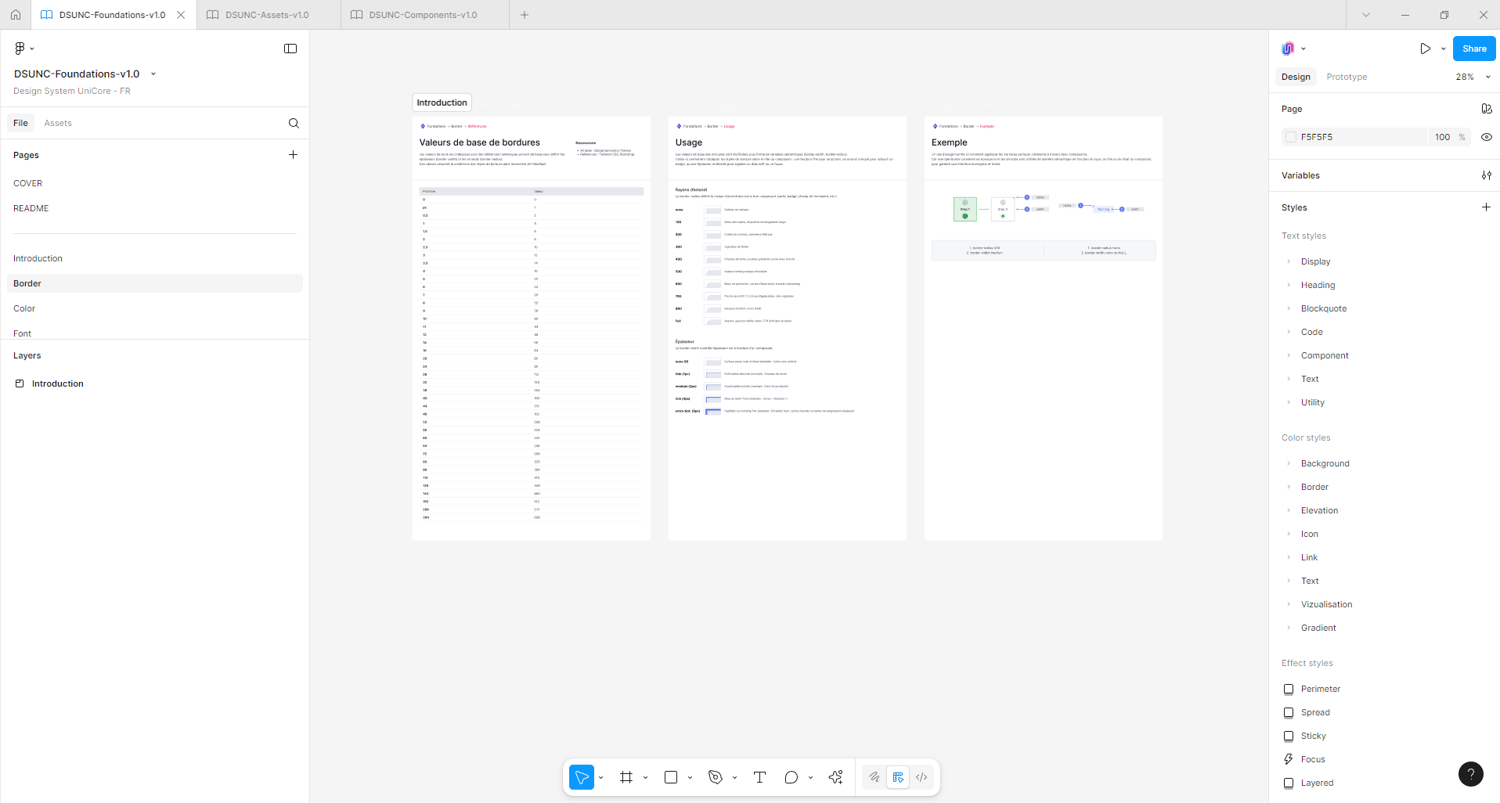1500x803 pixels.
Task: Open the file name dropdown chevron
Action: click(x=153, y=74)
